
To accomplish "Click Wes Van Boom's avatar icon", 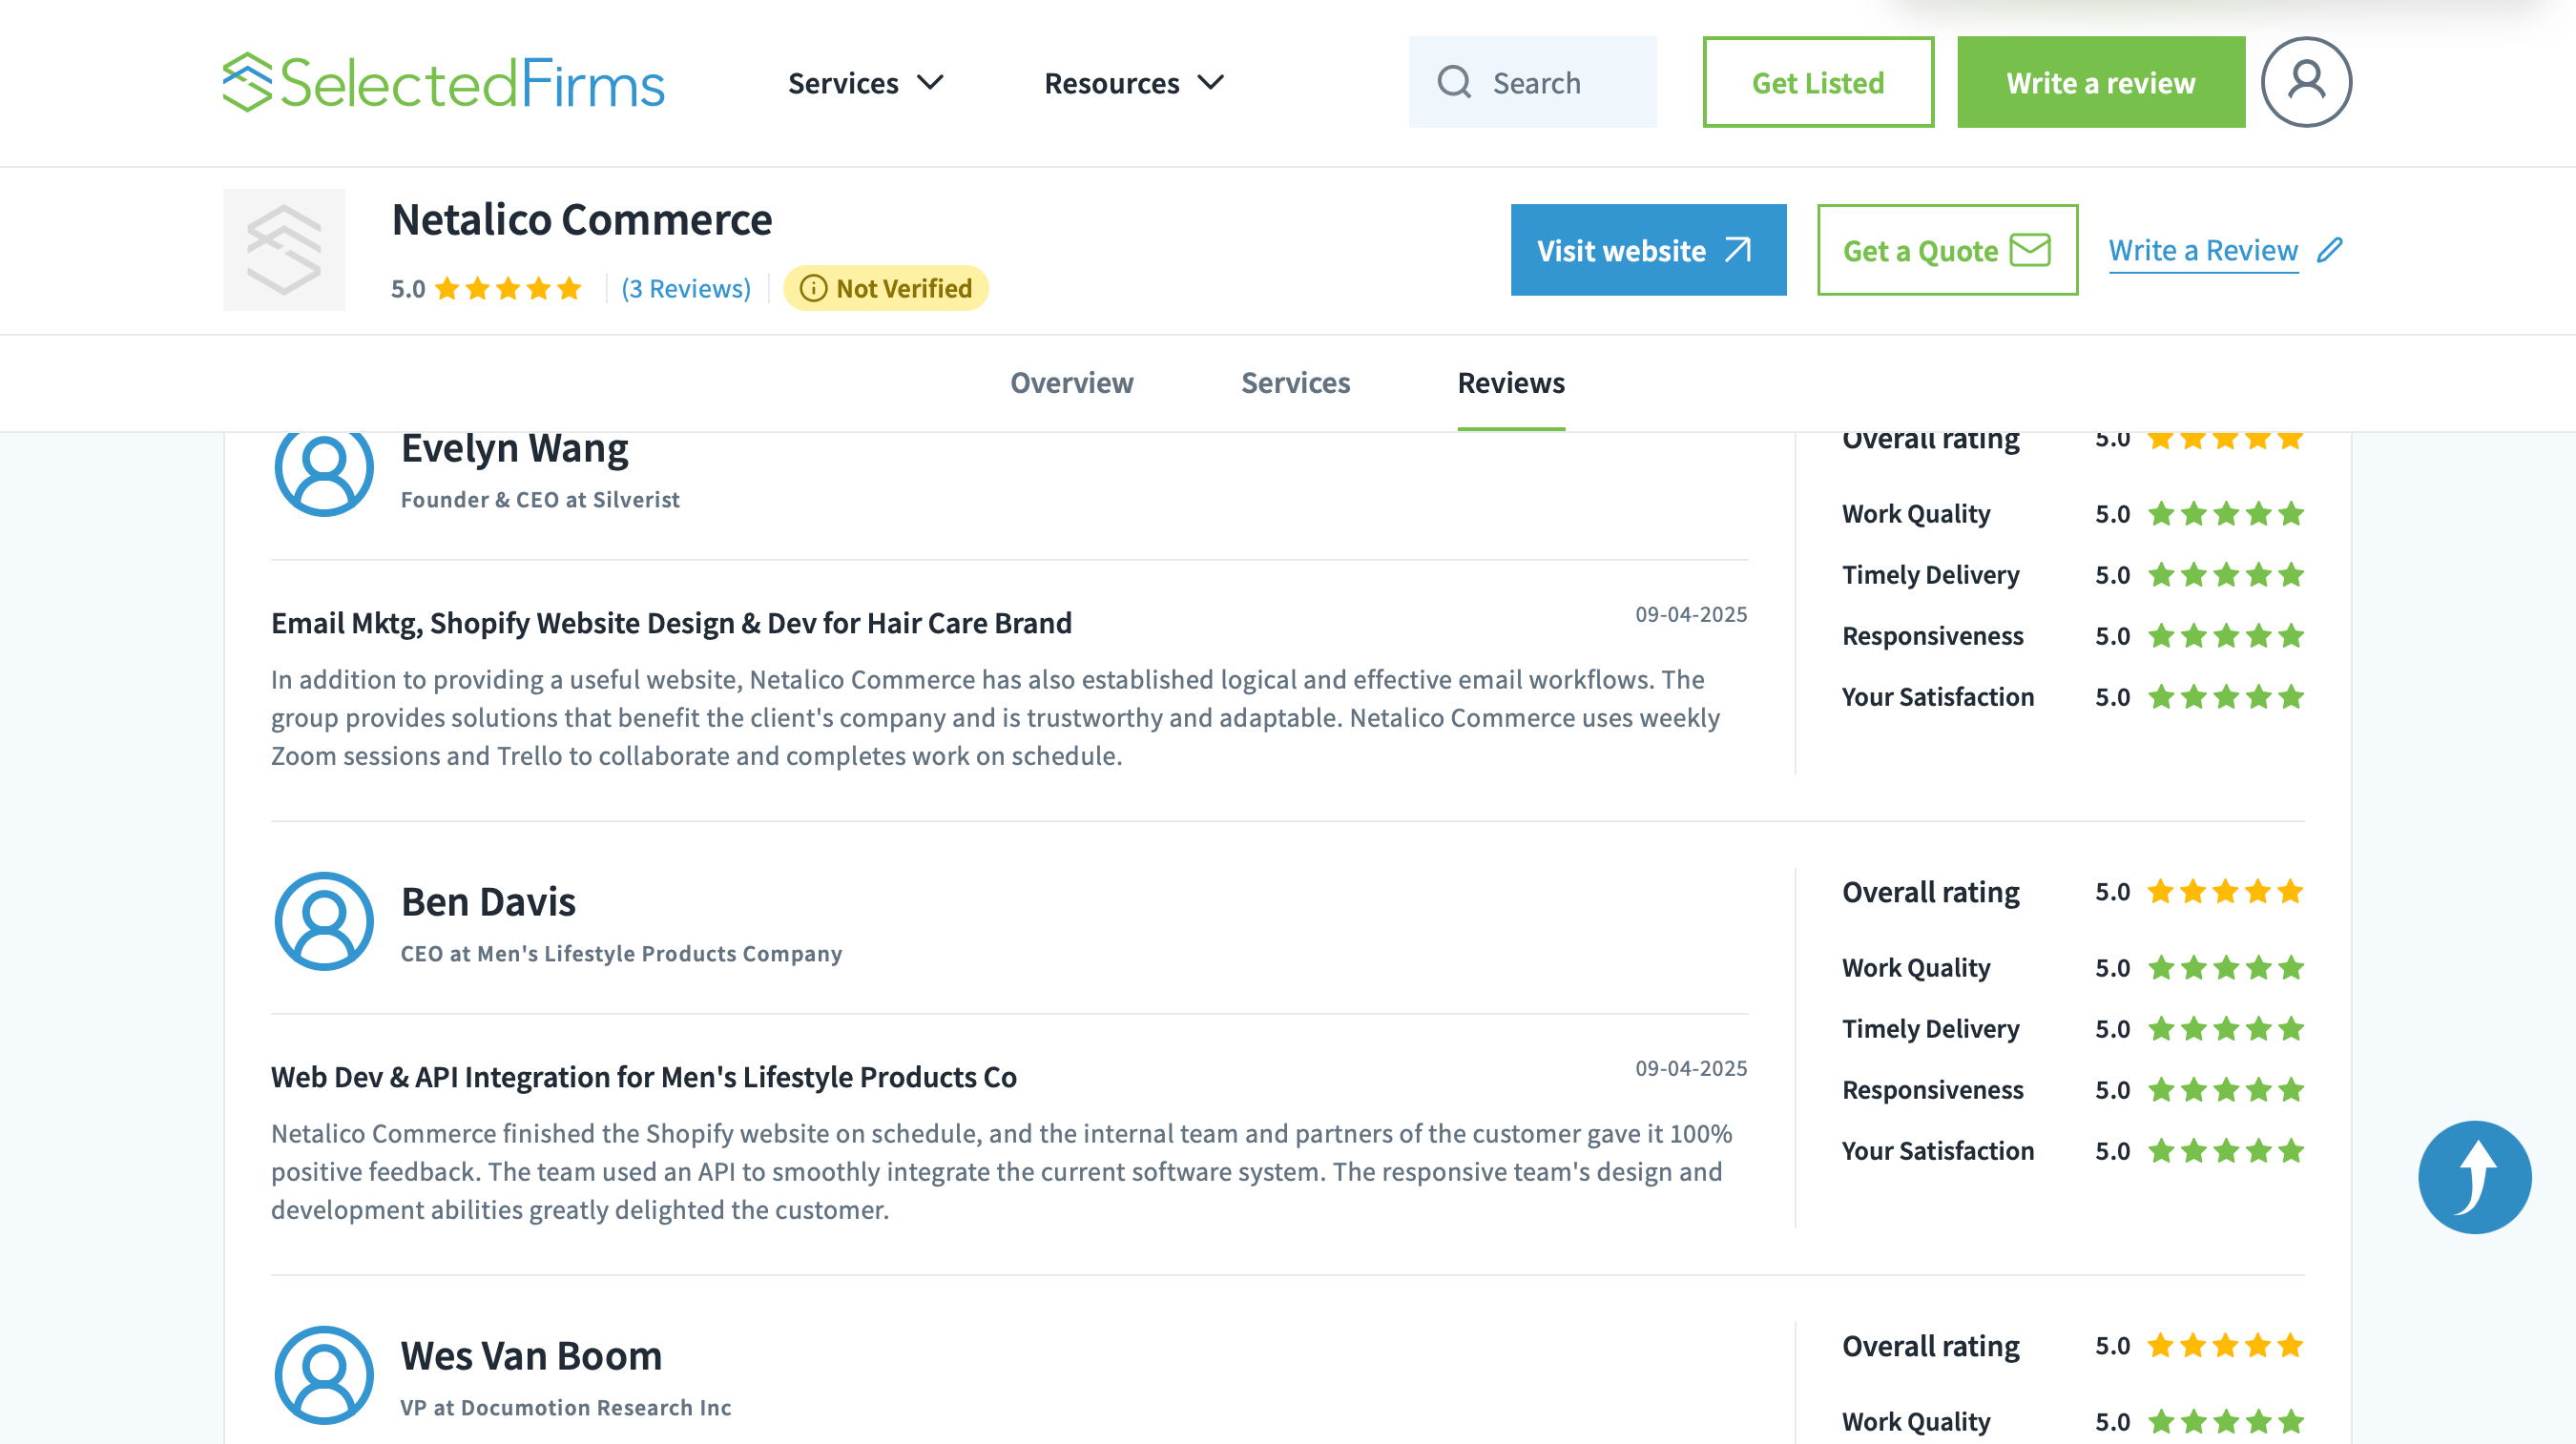I will coord(324,1376).
